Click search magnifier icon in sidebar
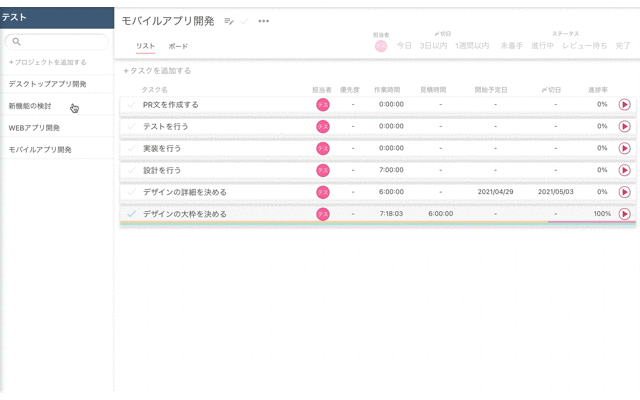Screen dimensions: 640x400 pos(17,42)
